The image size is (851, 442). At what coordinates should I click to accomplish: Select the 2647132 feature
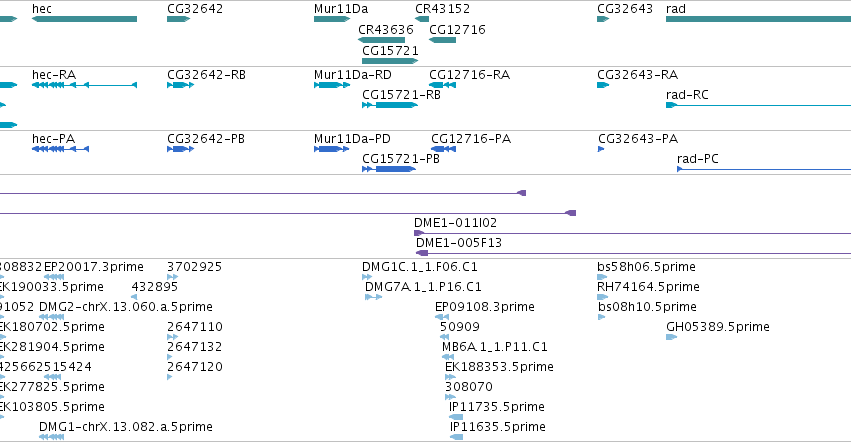click(x=170, y=357)
